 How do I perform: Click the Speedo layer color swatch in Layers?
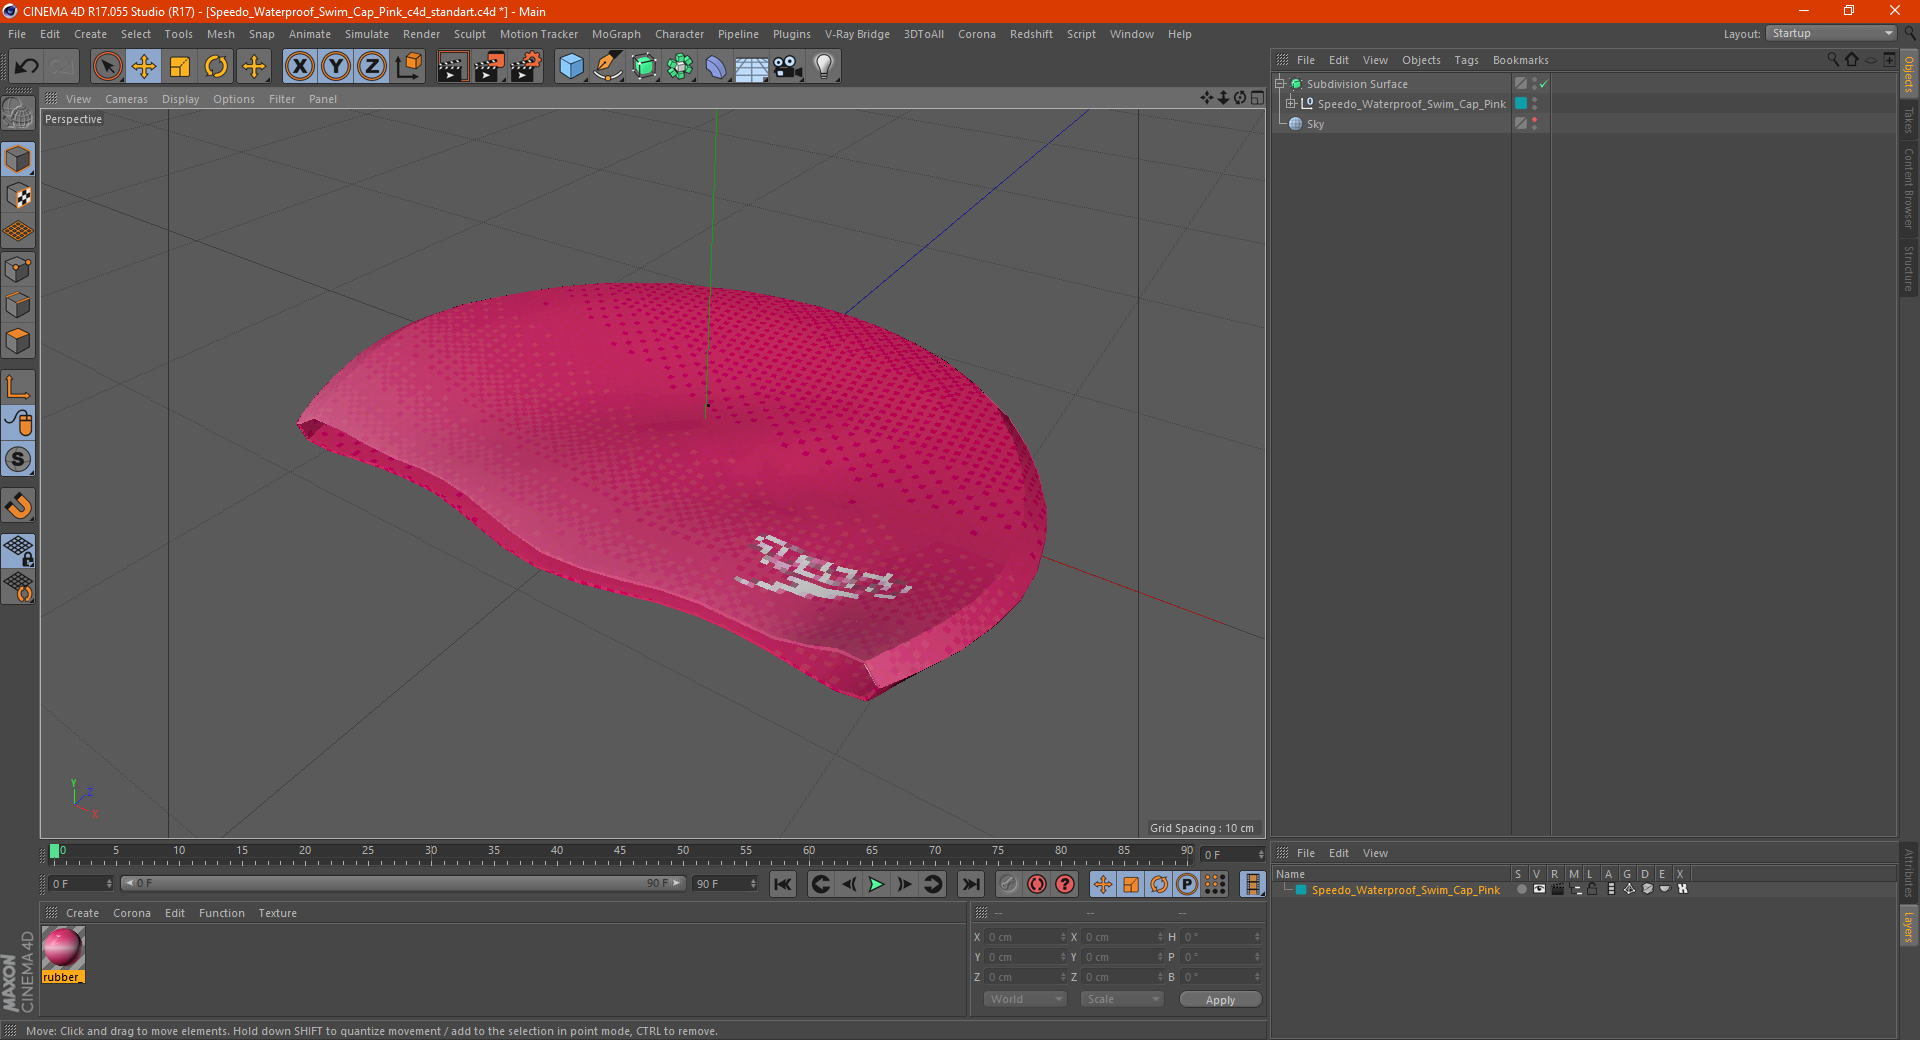(x=1301, y=890)
